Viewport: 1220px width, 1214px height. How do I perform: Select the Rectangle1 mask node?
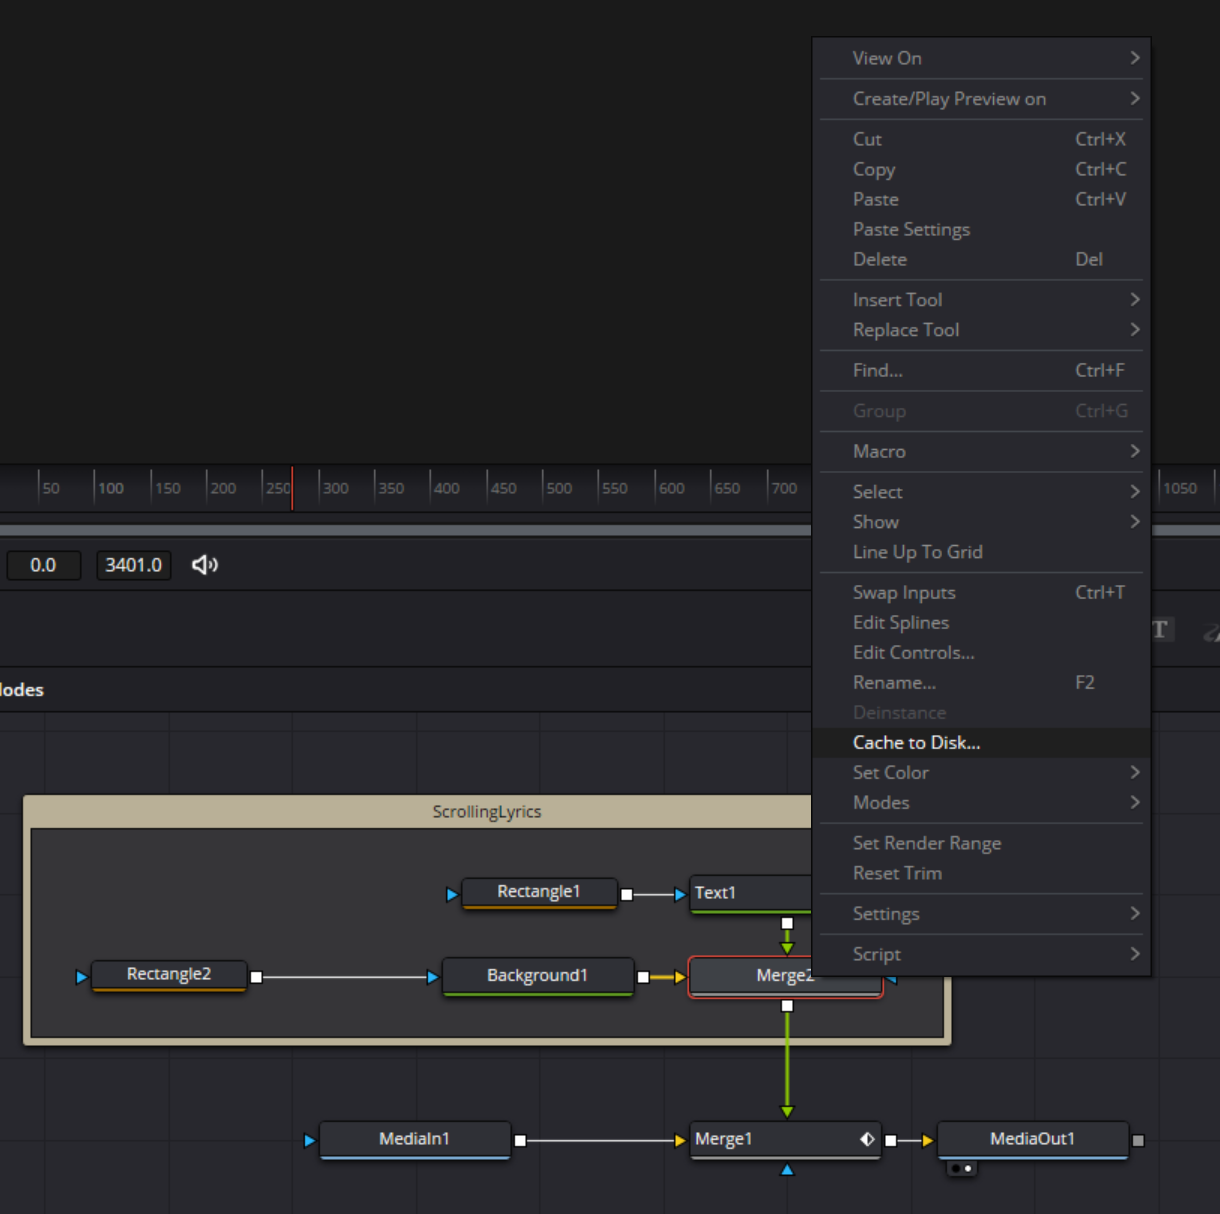point(538,892)
